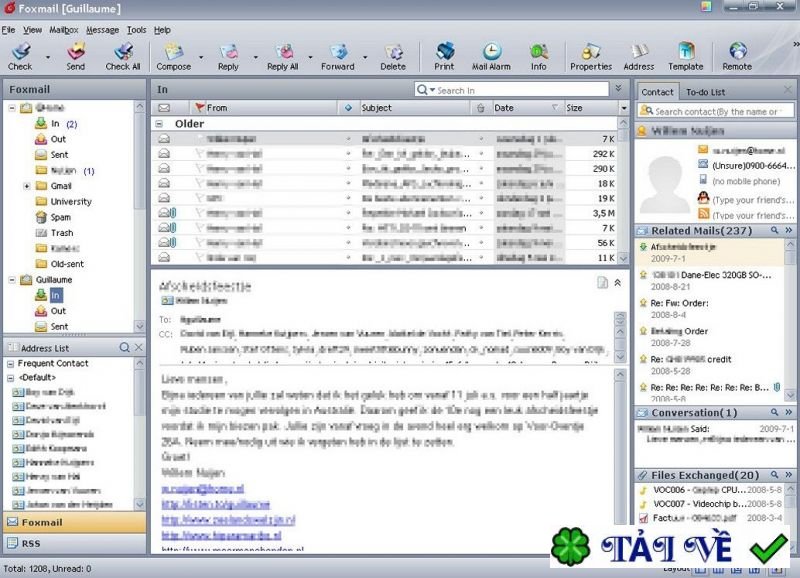Open the Compose dropdown arrow

(x=201, y=57)
